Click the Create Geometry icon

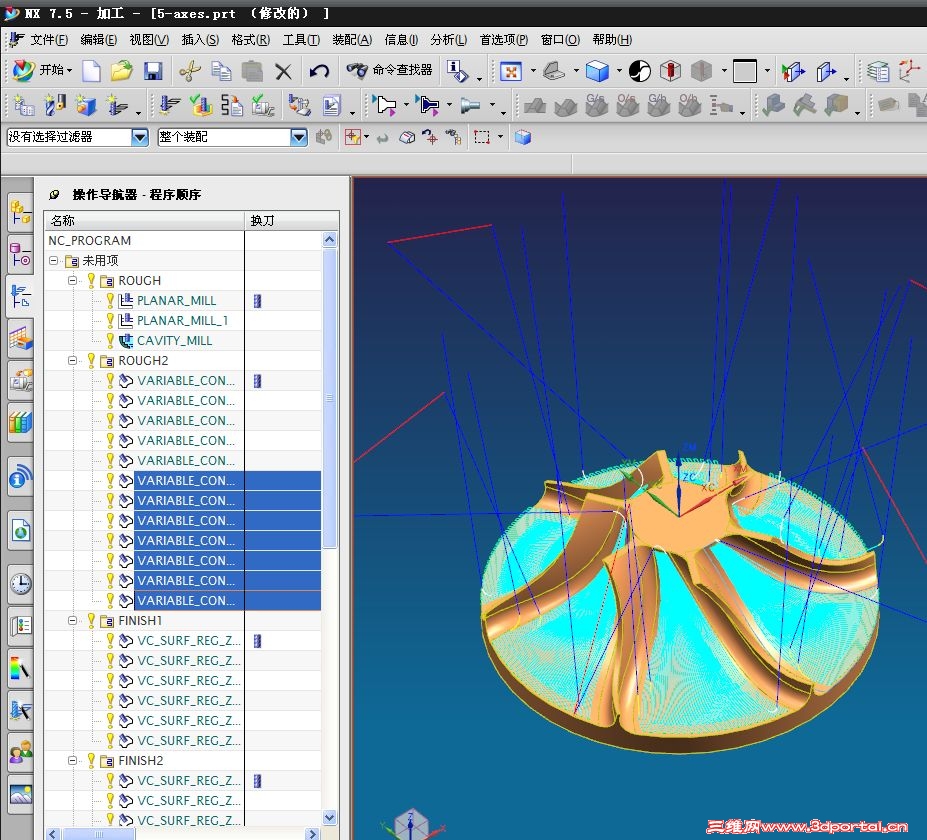point(86,105)
